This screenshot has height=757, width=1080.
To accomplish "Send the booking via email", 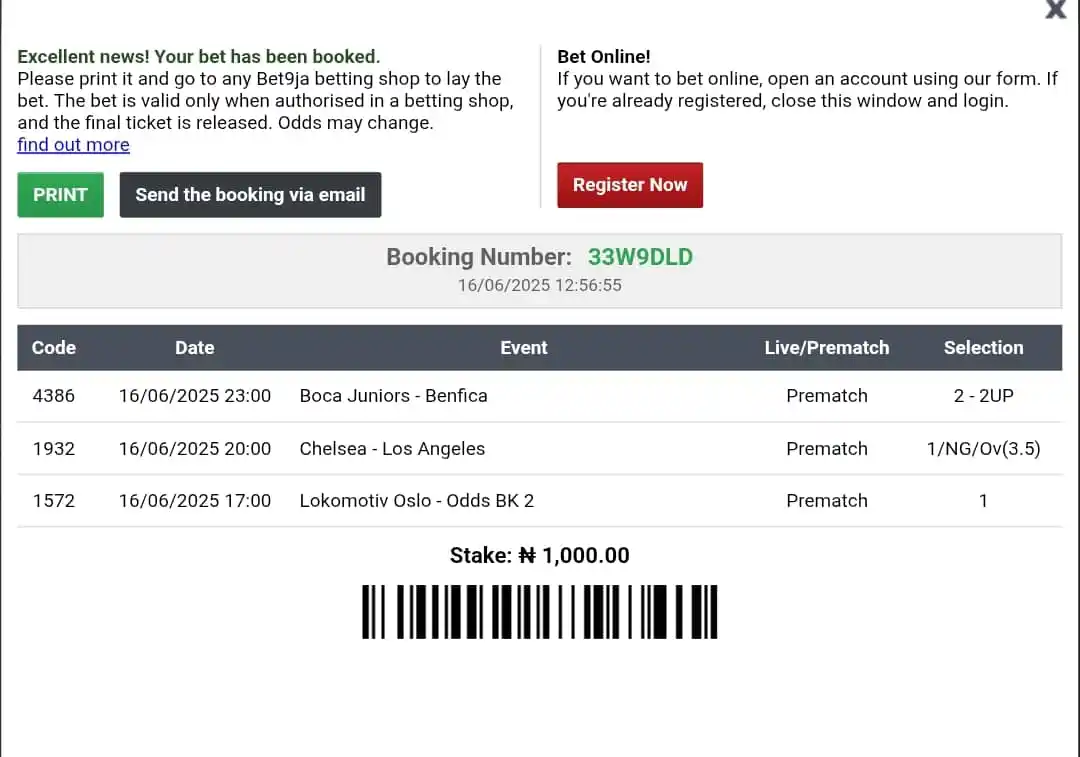I will pos(250,195).
